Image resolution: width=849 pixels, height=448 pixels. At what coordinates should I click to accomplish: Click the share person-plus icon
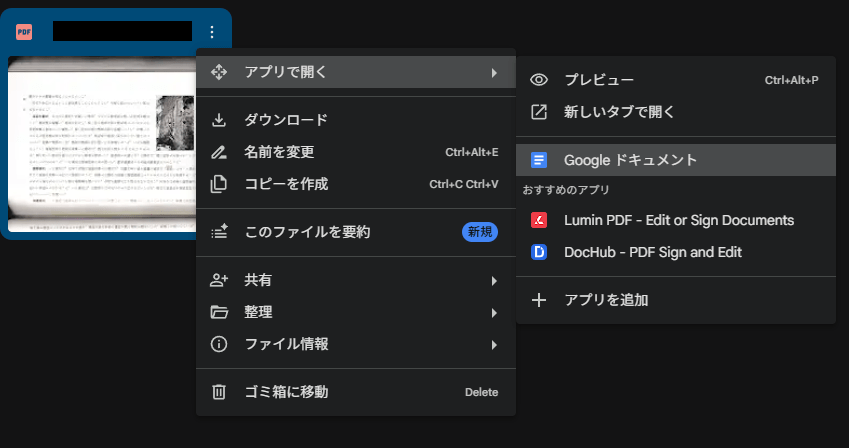[x=219, y=280]
